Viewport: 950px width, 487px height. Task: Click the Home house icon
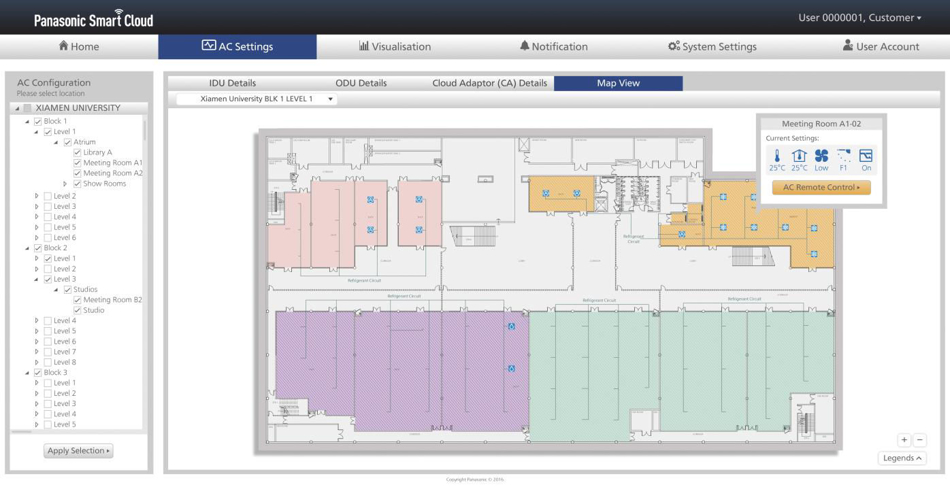point(63,46)
